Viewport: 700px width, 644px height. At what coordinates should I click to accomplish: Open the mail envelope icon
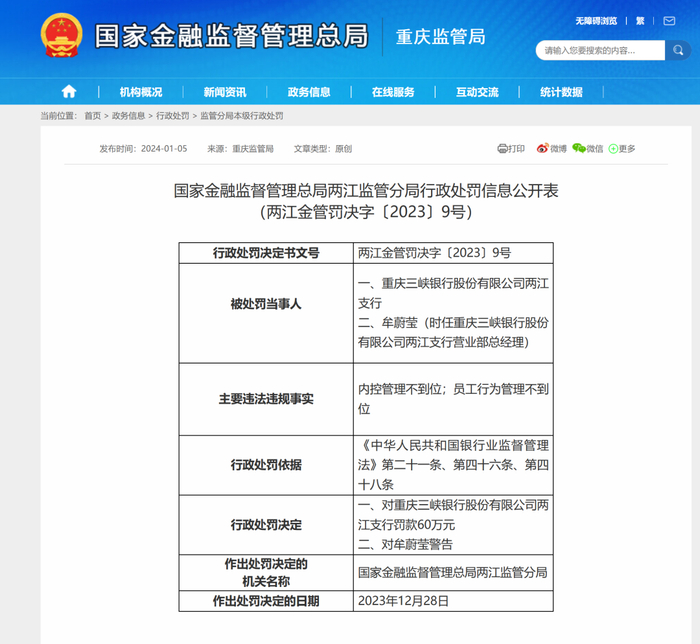pos(669,21)
